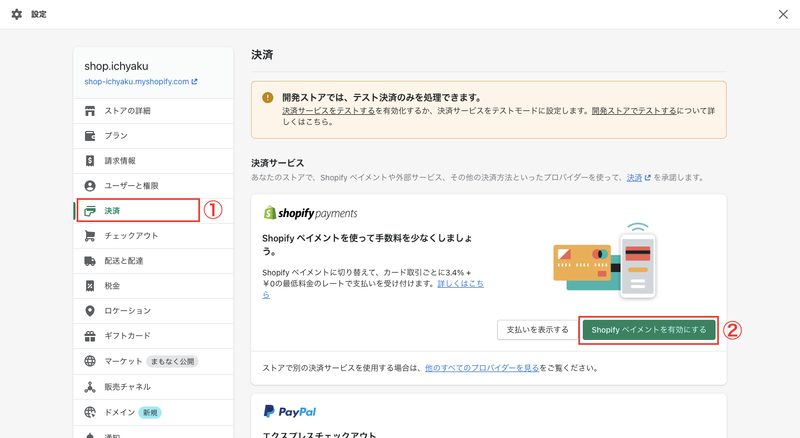
Task: Open the ストアの詳細 settings section
Action: click(x=153, y=111)
